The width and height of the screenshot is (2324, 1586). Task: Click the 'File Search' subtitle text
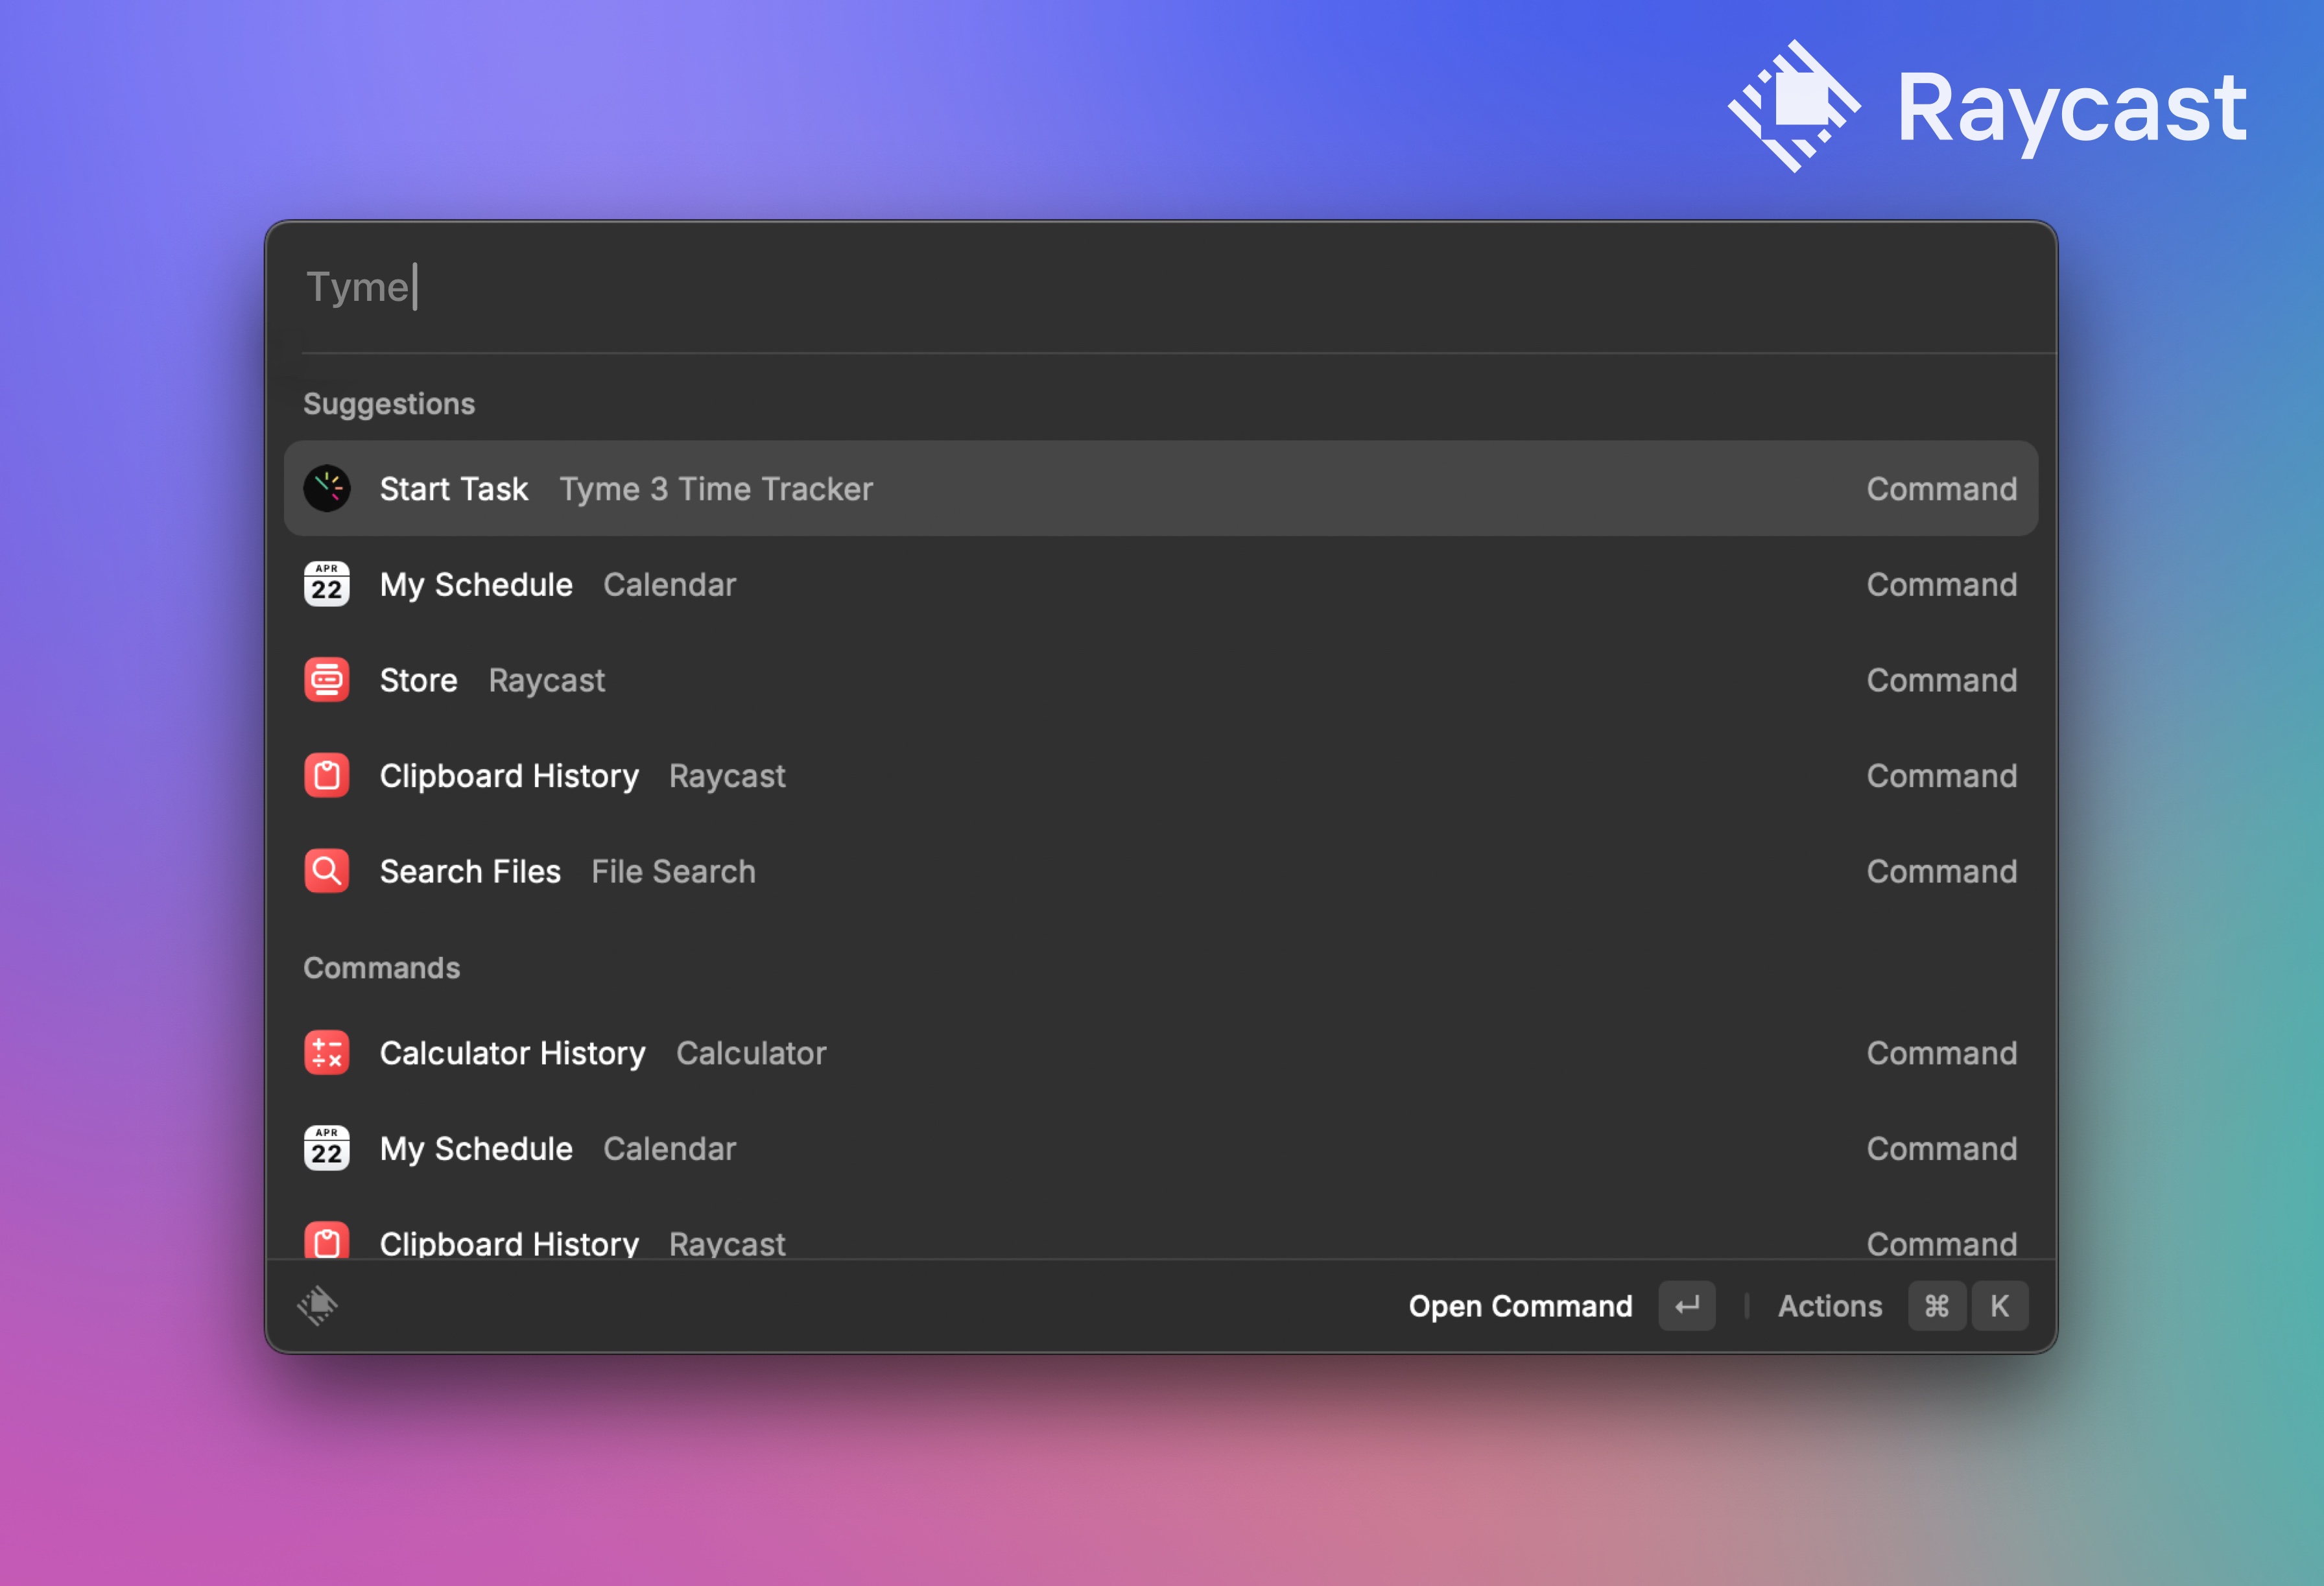click(x=673, y=872)
